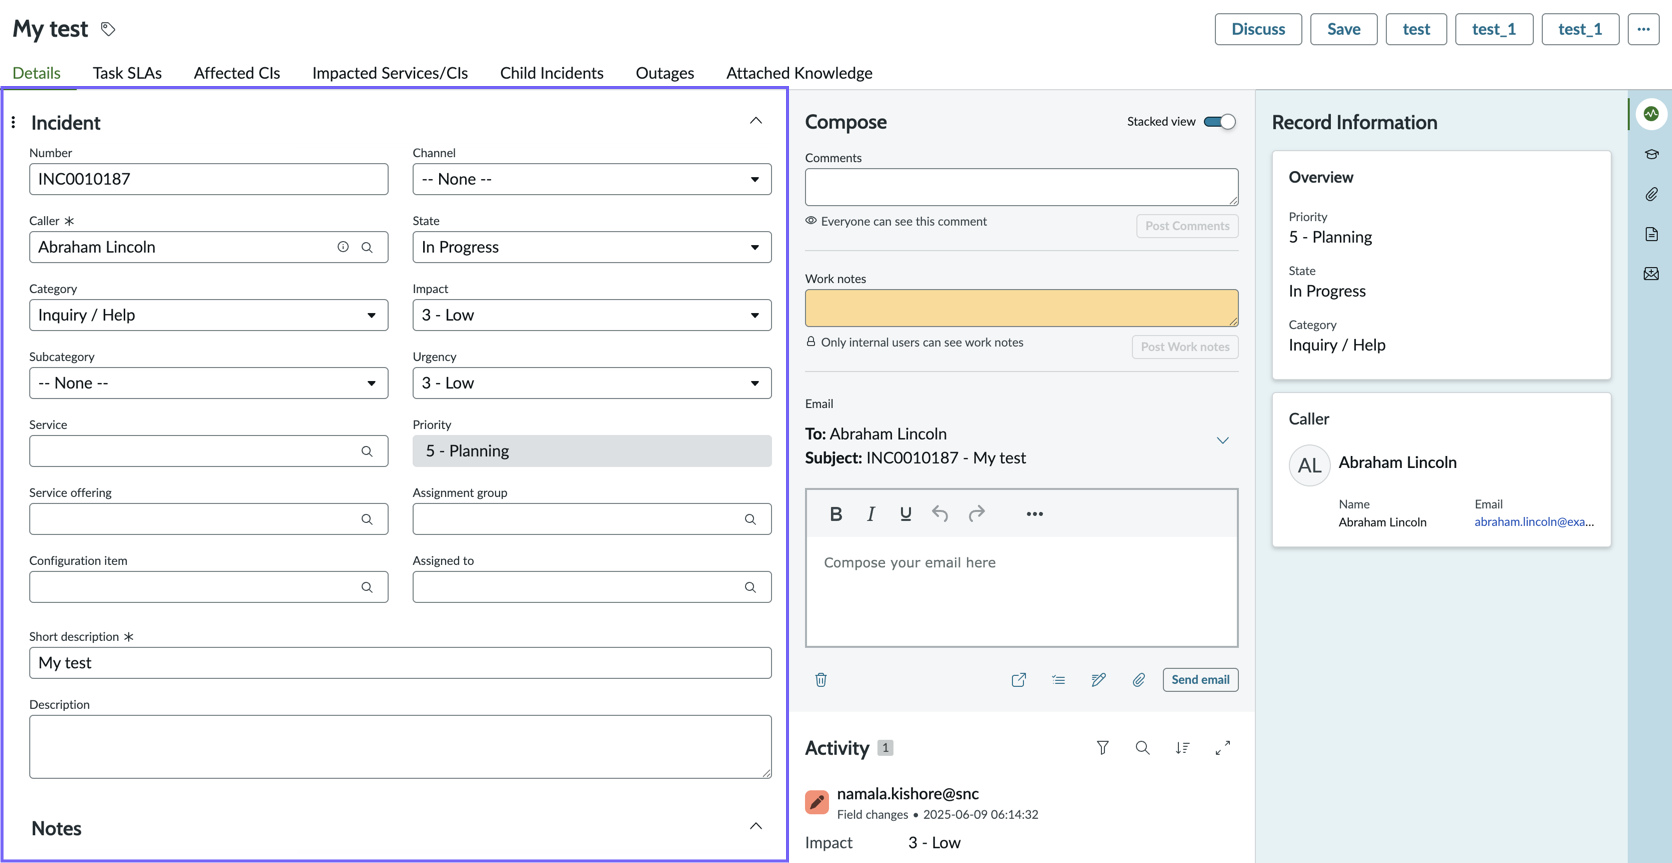Open more email formatting options
Image resolution: width=1672 pixels, height=863 pixels.
coord(1035,514)
